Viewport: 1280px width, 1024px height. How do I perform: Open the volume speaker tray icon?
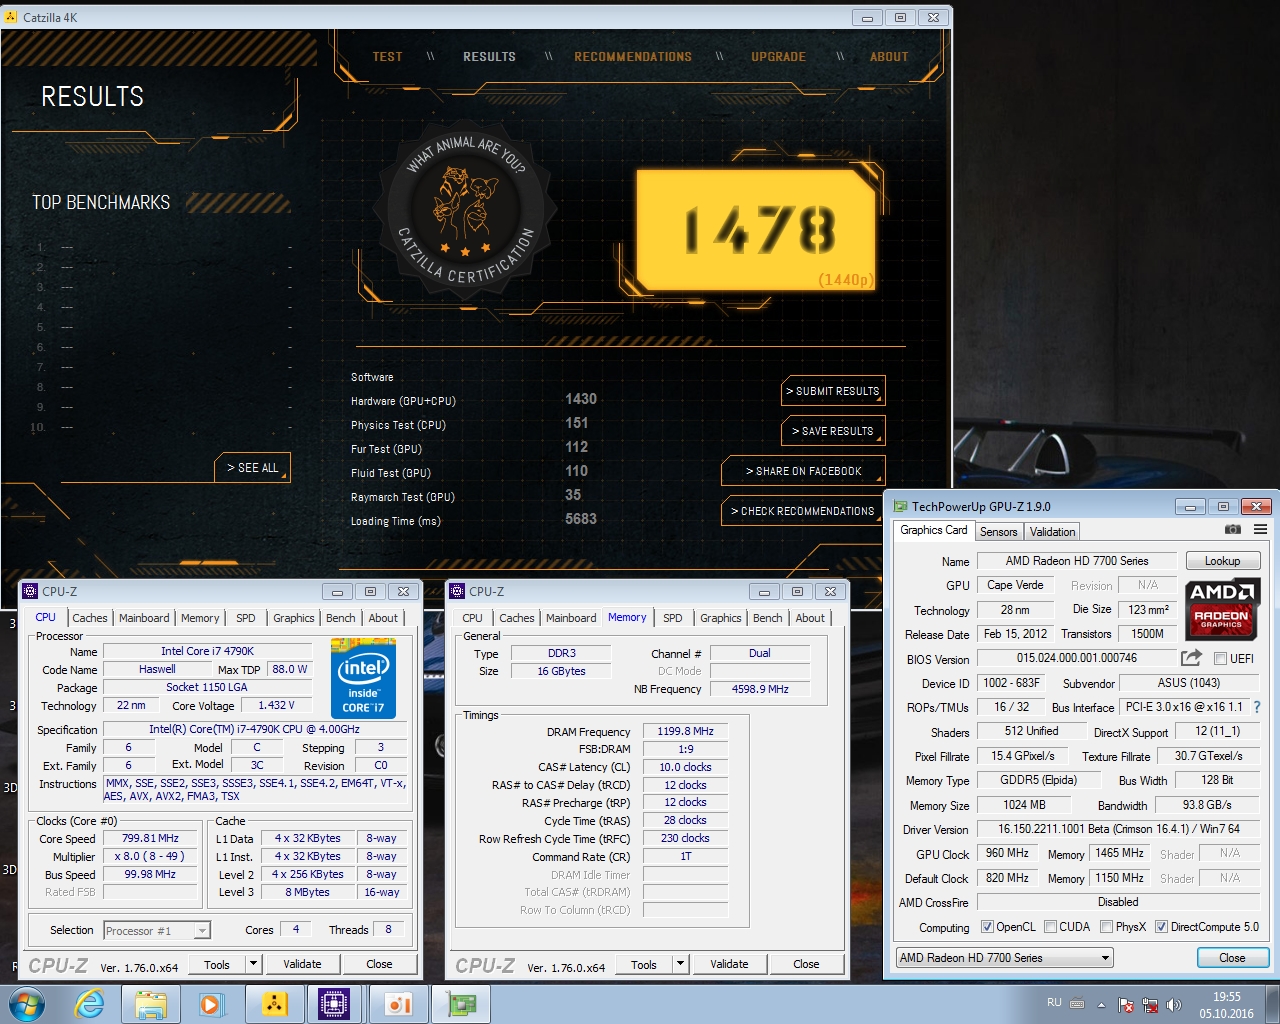[1174, 1005]
